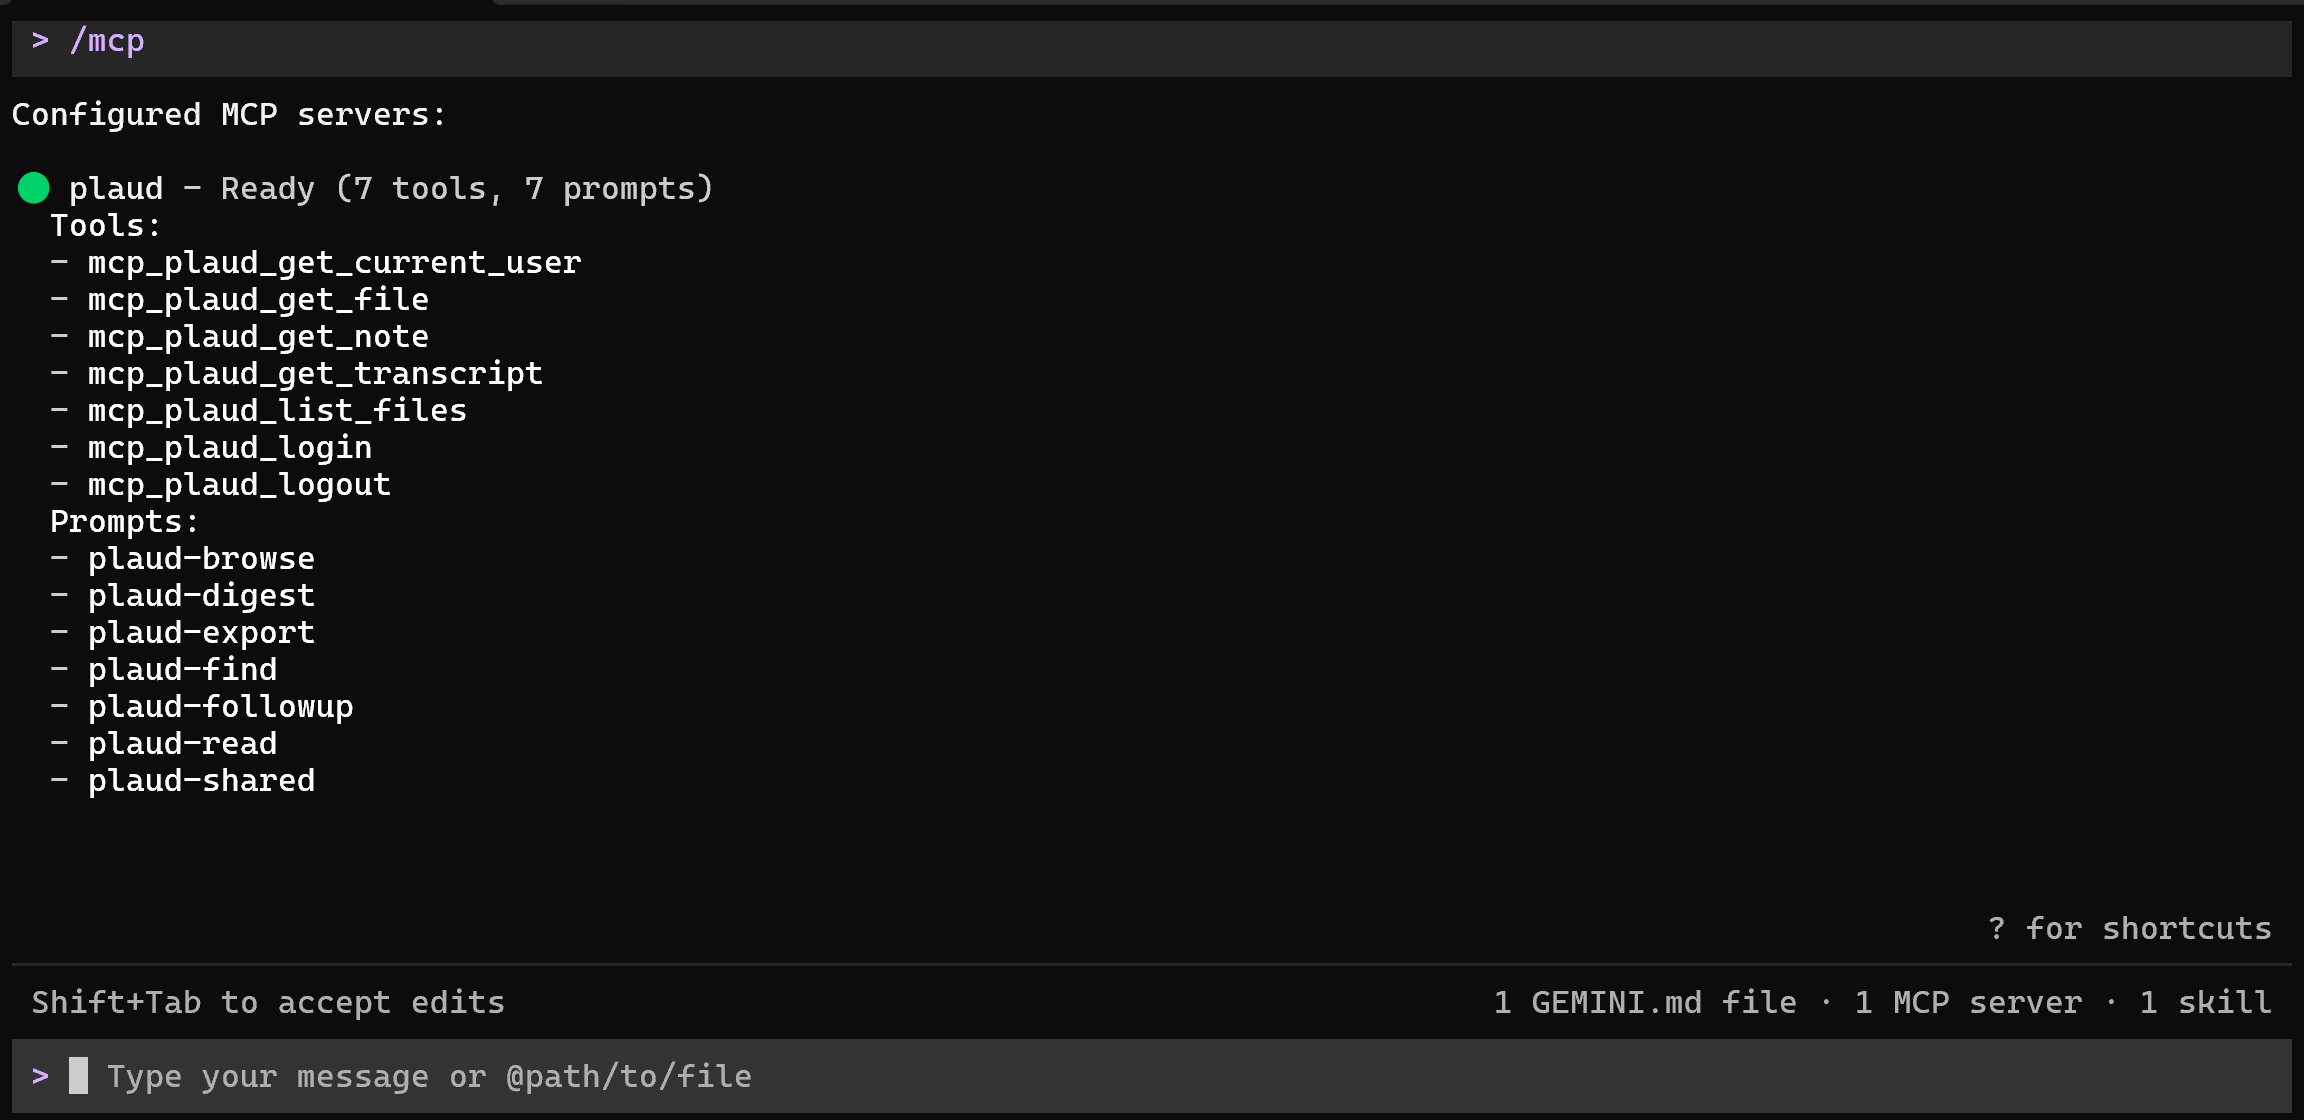Select the mcp_plaud_get_note tool entry

(258, 337)
